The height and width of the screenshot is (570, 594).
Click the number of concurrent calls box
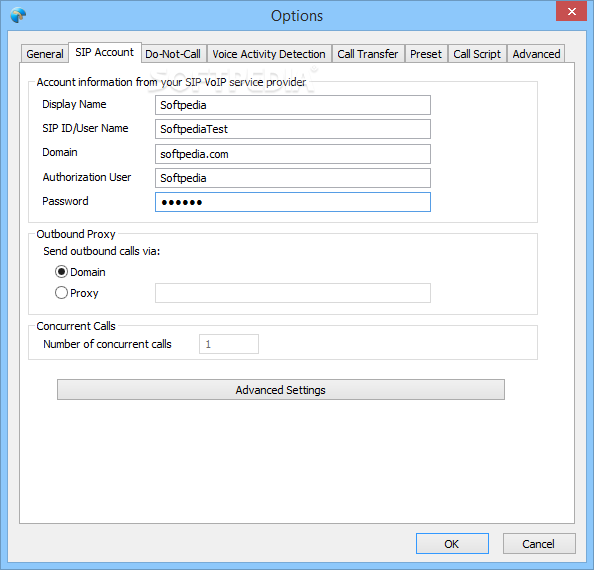(229, 344)
